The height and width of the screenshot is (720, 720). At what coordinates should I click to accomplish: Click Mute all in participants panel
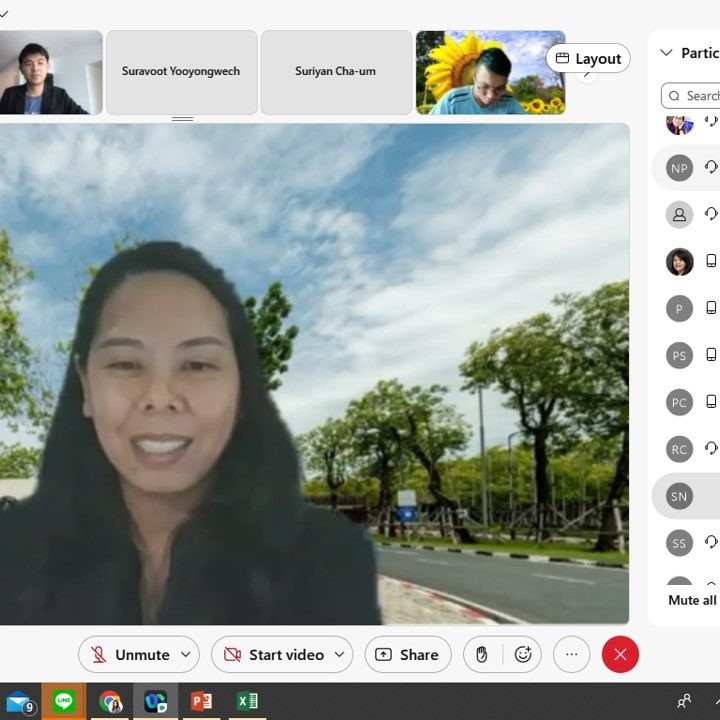click(692, 600)
